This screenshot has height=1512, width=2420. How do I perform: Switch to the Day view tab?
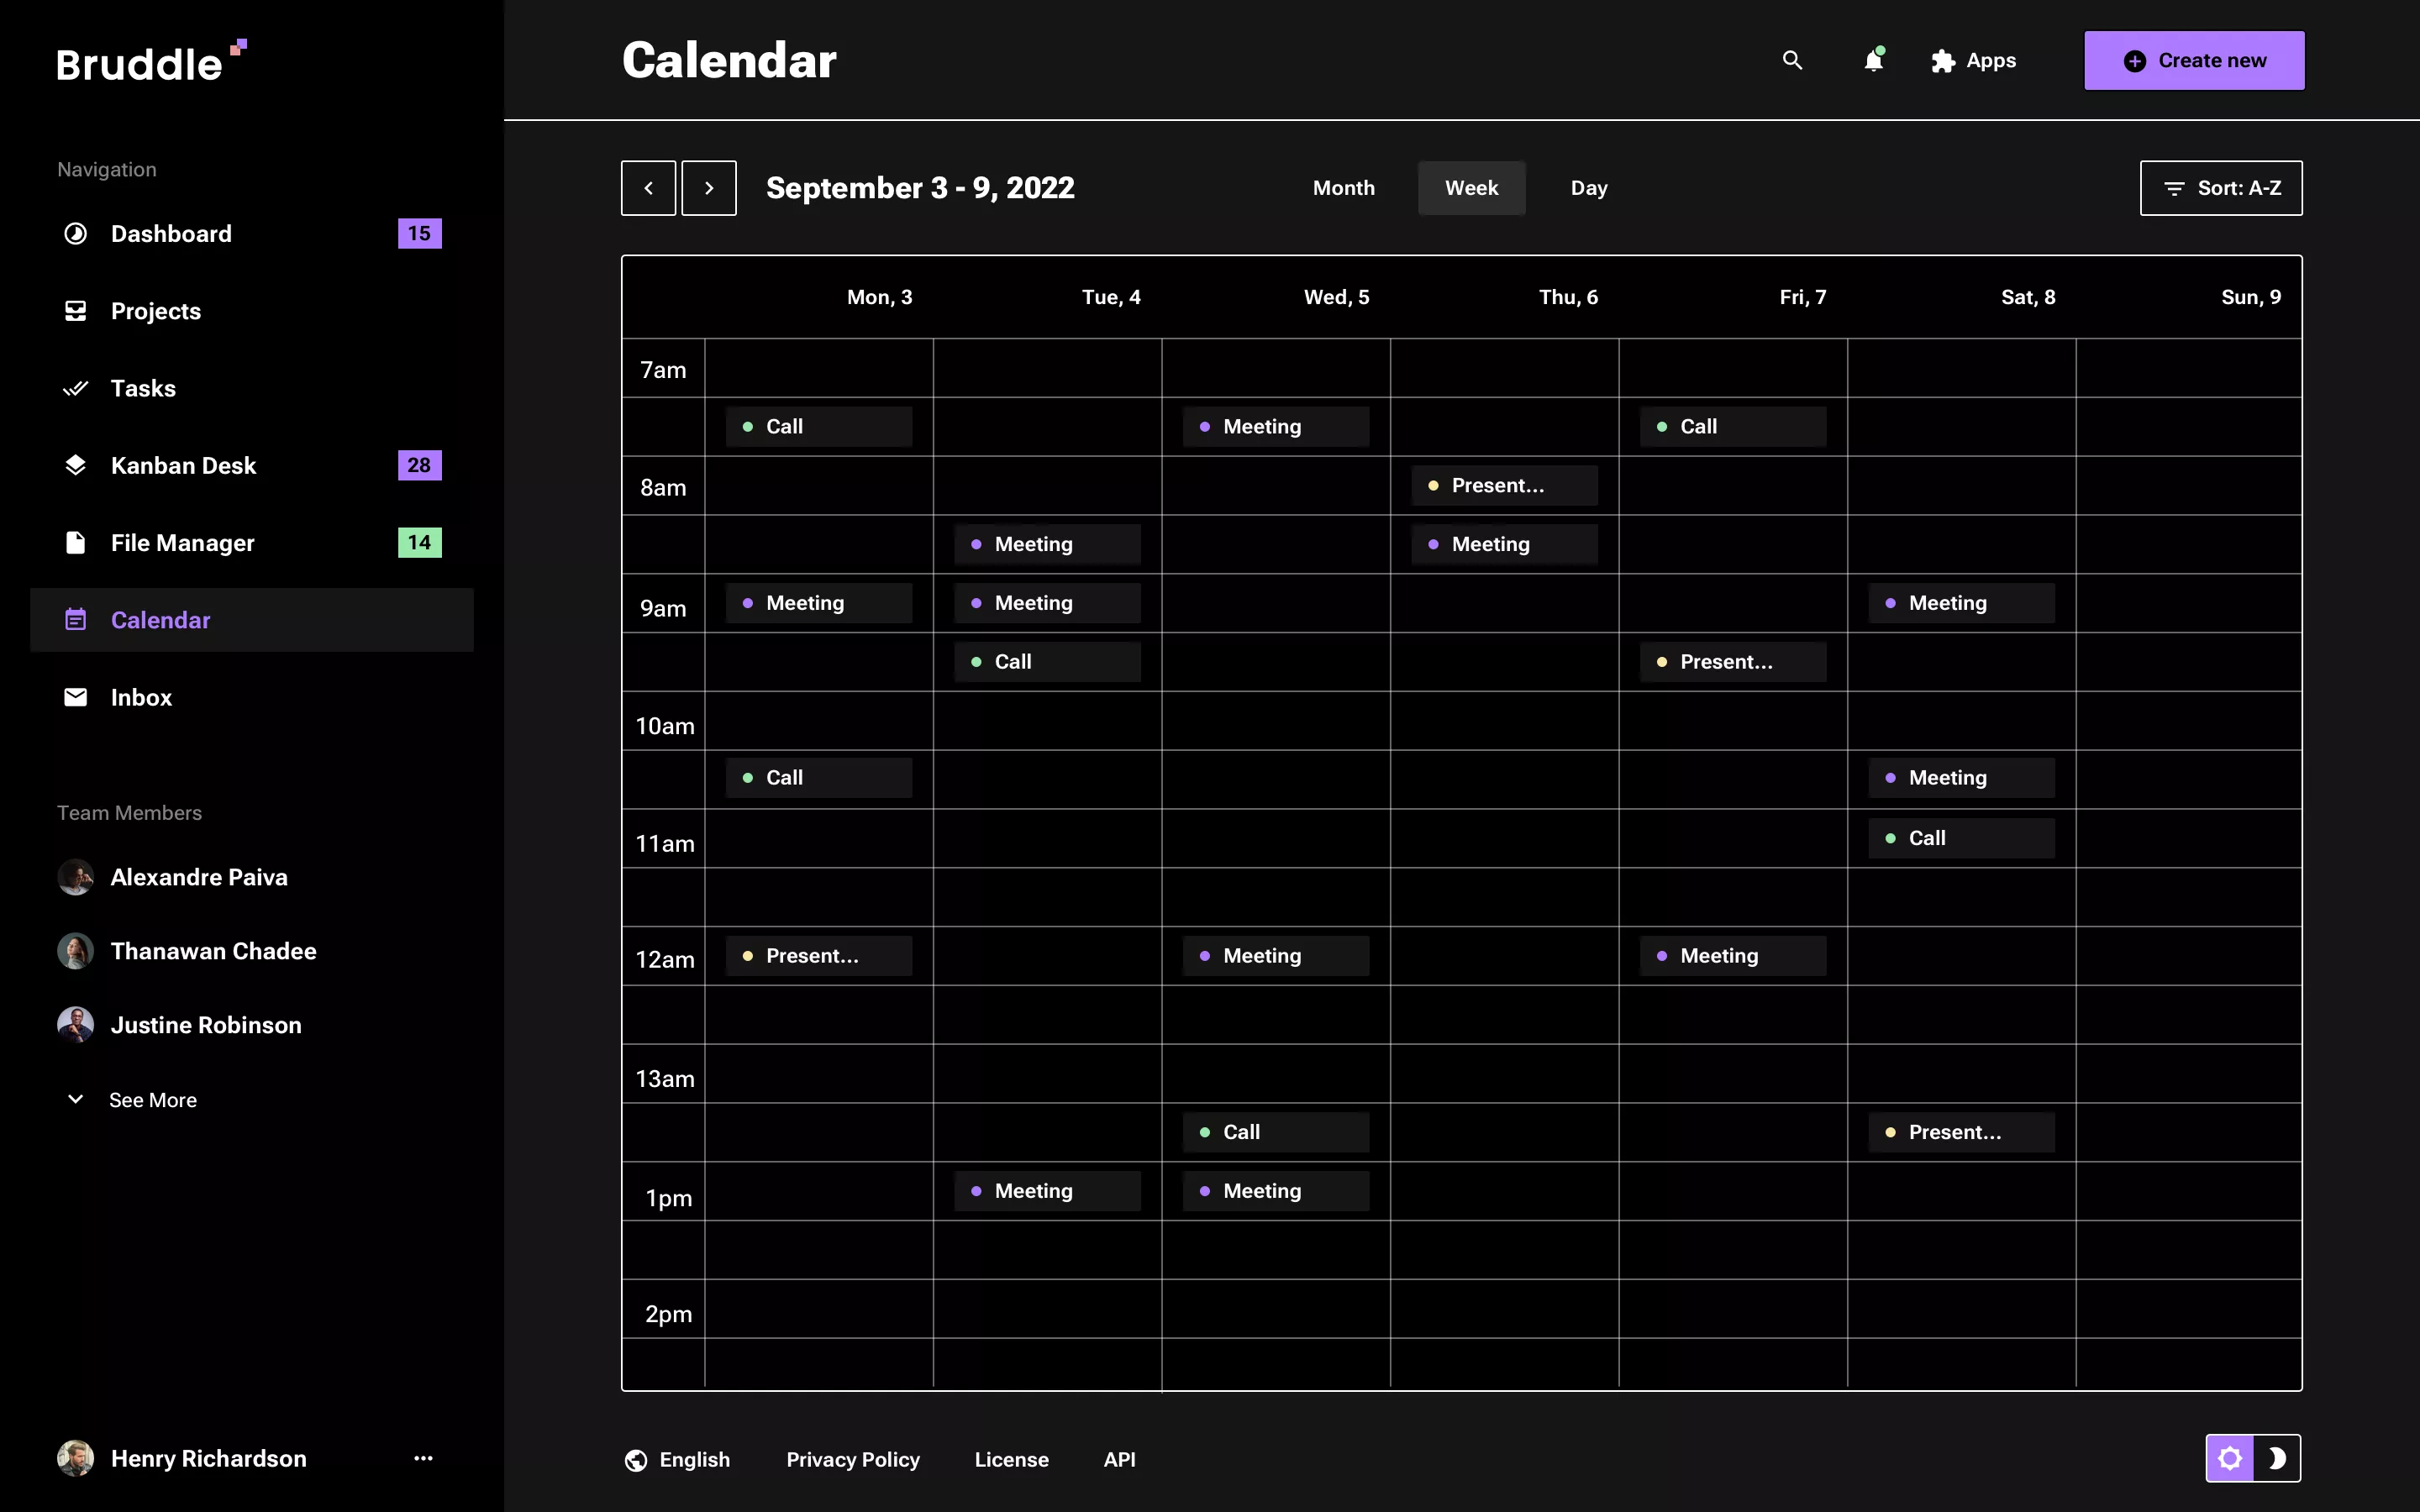[1588, 188]
